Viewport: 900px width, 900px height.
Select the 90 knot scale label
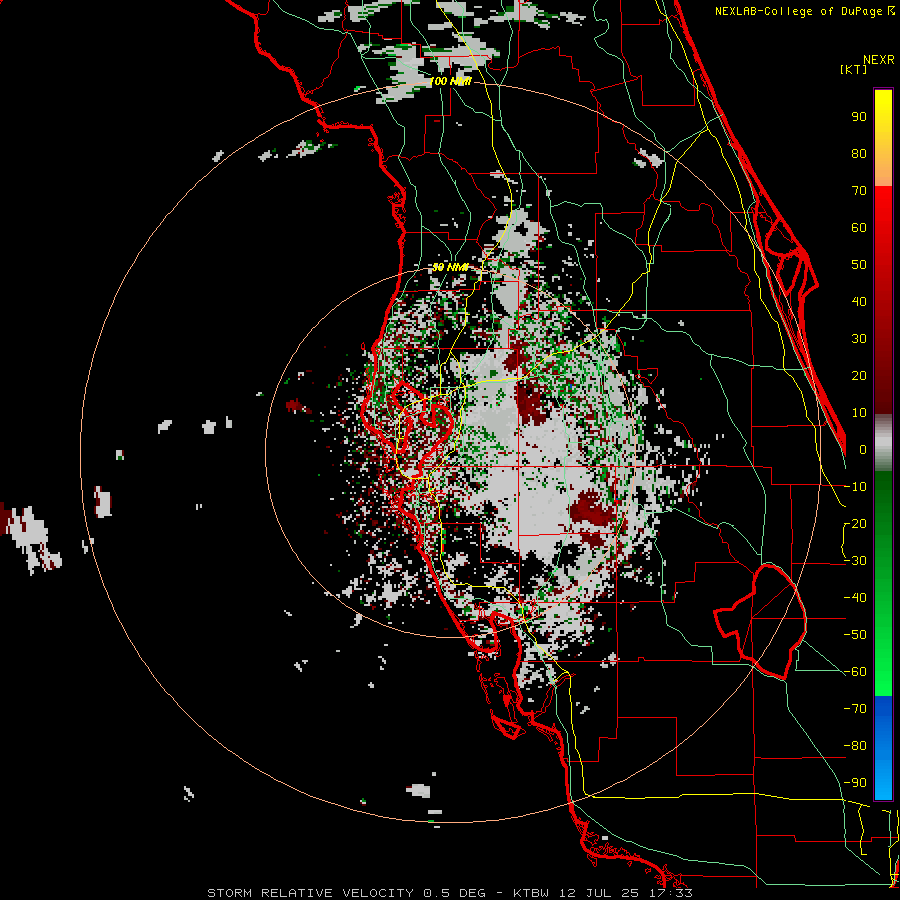click(x=859, y=117)
